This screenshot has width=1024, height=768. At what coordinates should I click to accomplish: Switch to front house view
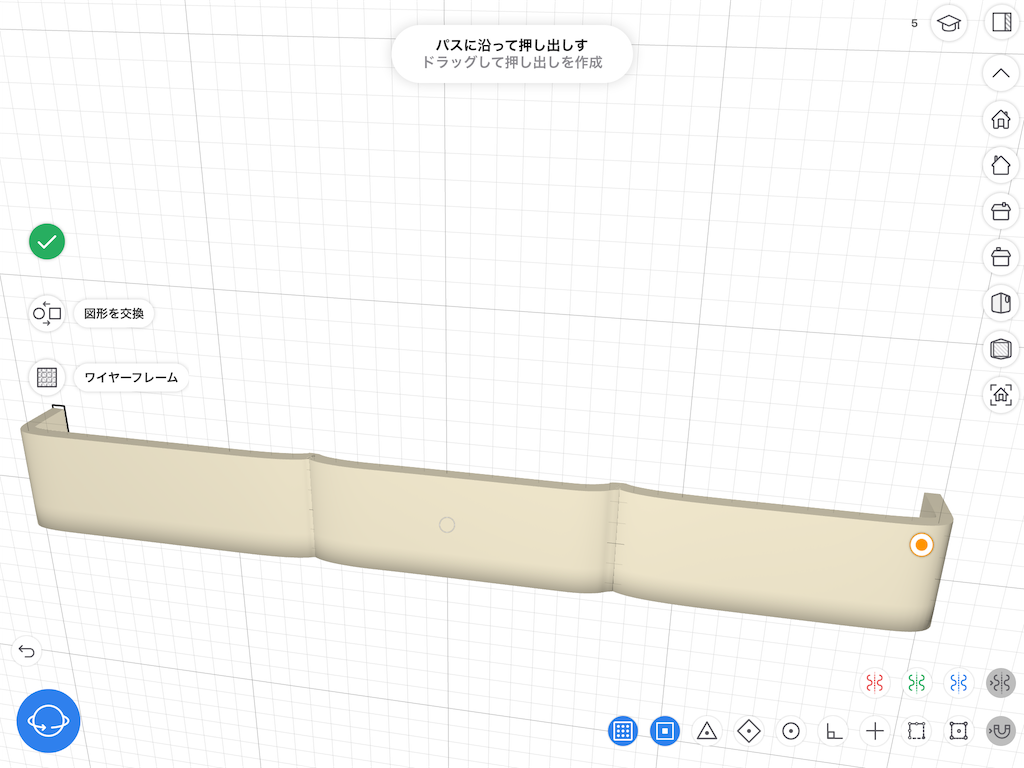click(x=1000, y=119)
